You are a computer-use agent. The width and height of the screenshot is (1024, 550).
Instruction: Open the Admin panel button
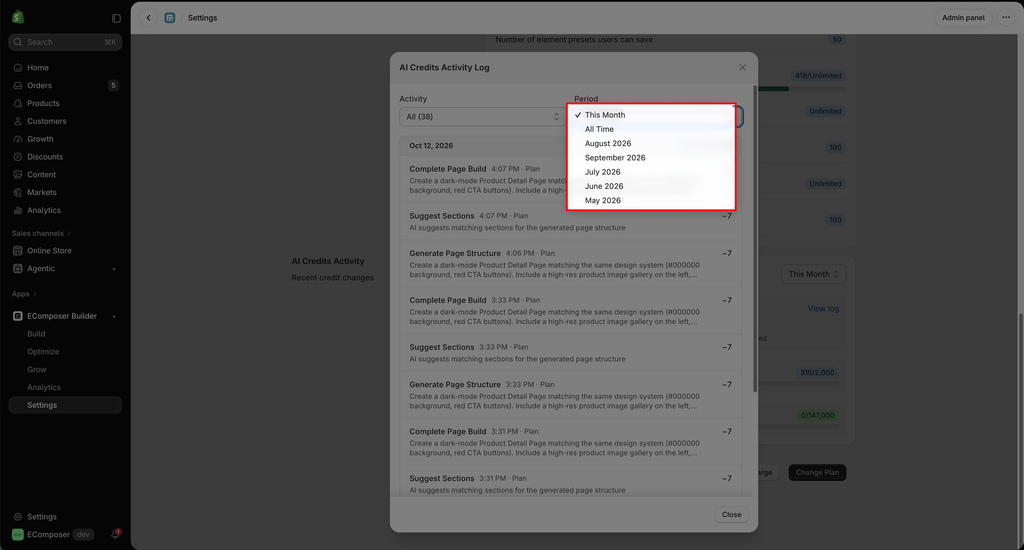click(x=963, y=18)
